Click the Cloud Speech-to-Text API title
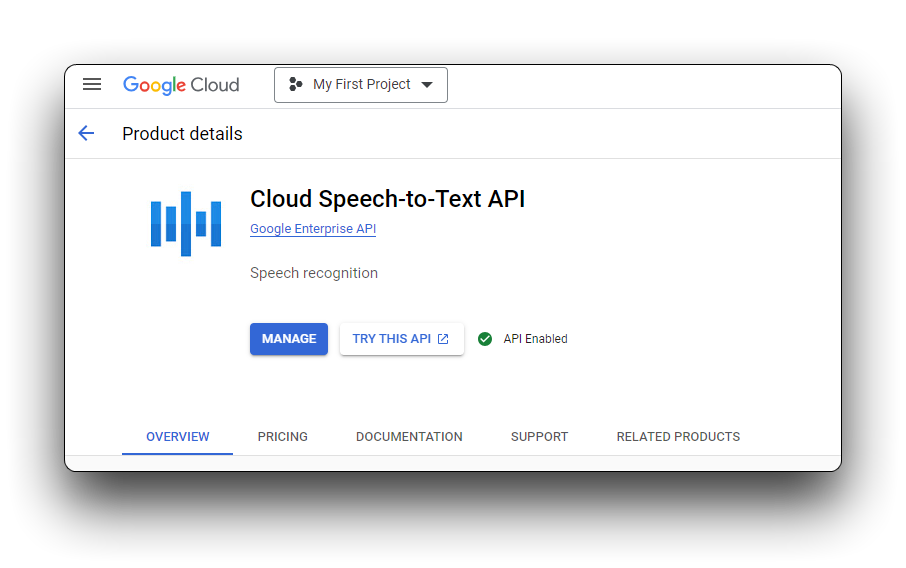Screen dimensions: 906x568 [388, 199]
